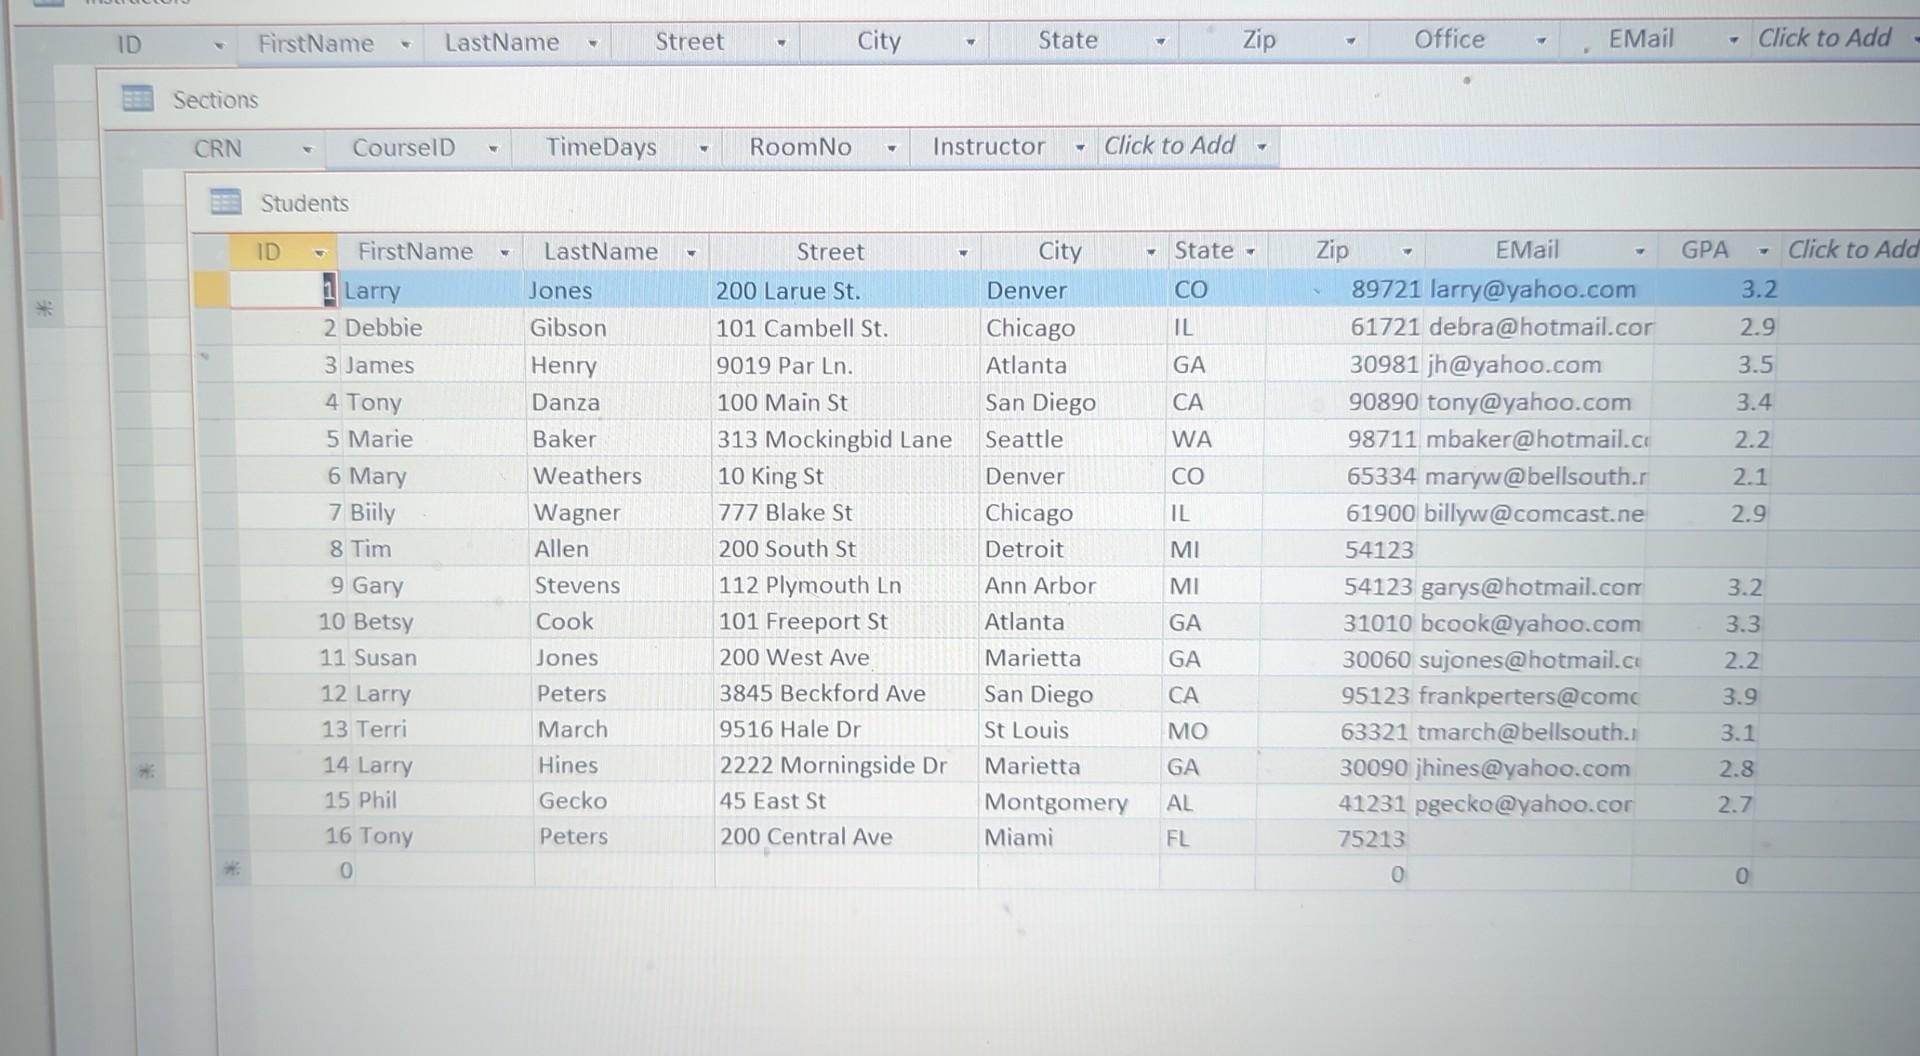Viewport: 1920px width, 1056px height.
Task: Select the Students table datasheet icon
Action: (x=225, y=203)
